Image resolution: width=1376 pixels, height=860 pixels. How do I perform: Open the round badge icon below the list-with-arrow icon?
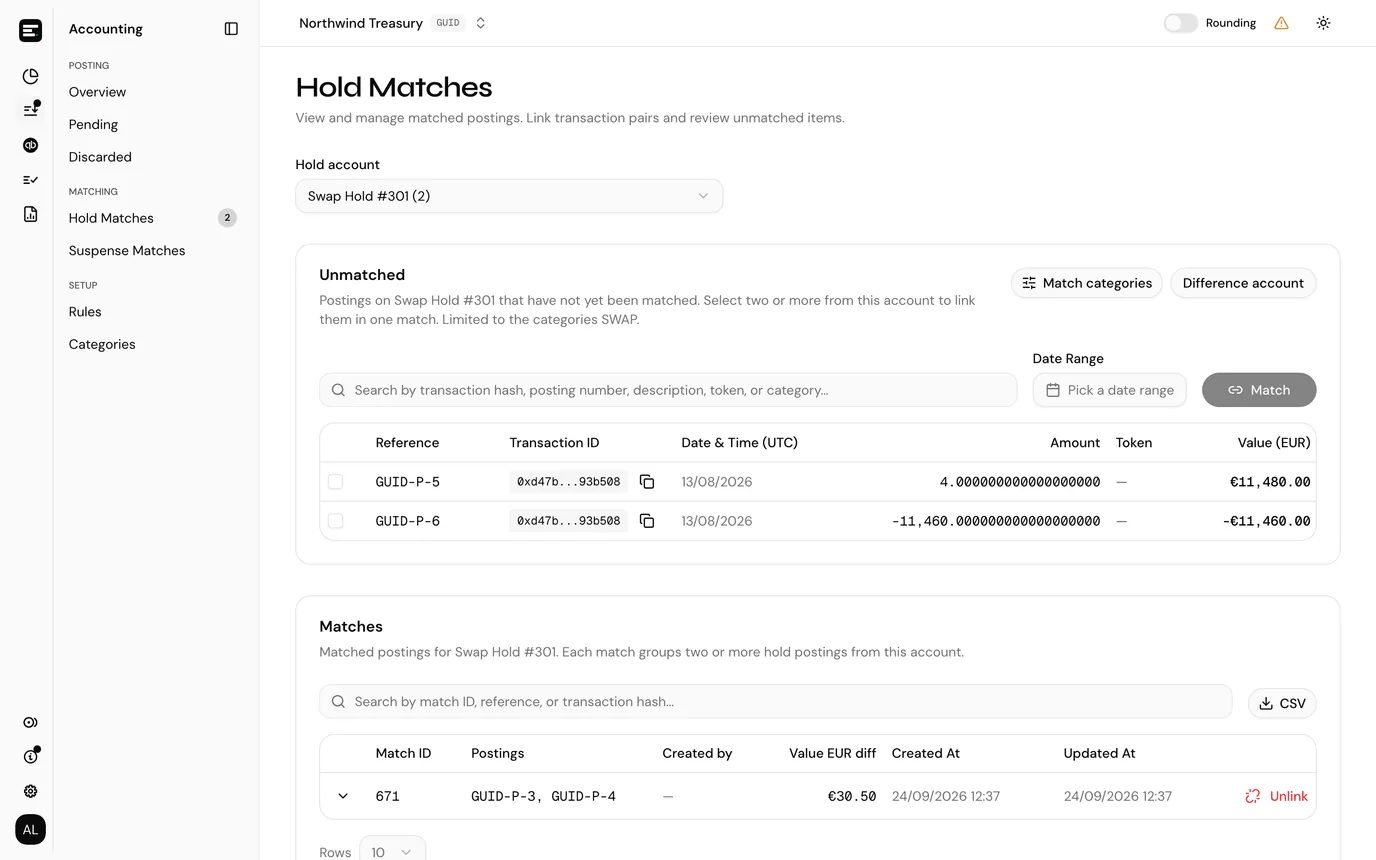tap(30, 145)
